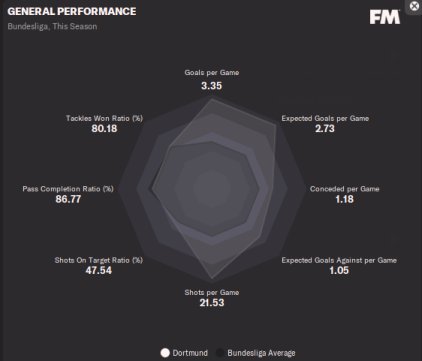Click the 86.77 pass completion value

(68, 199)
